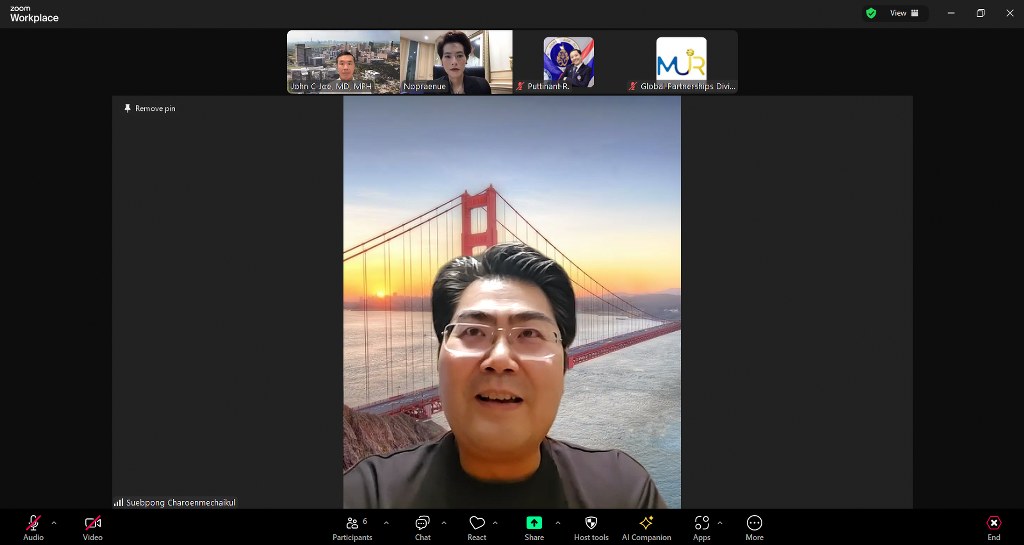This screenshot has height=545, width=1024.
Task: Open the More options menu
Action: tap(754, 527)
